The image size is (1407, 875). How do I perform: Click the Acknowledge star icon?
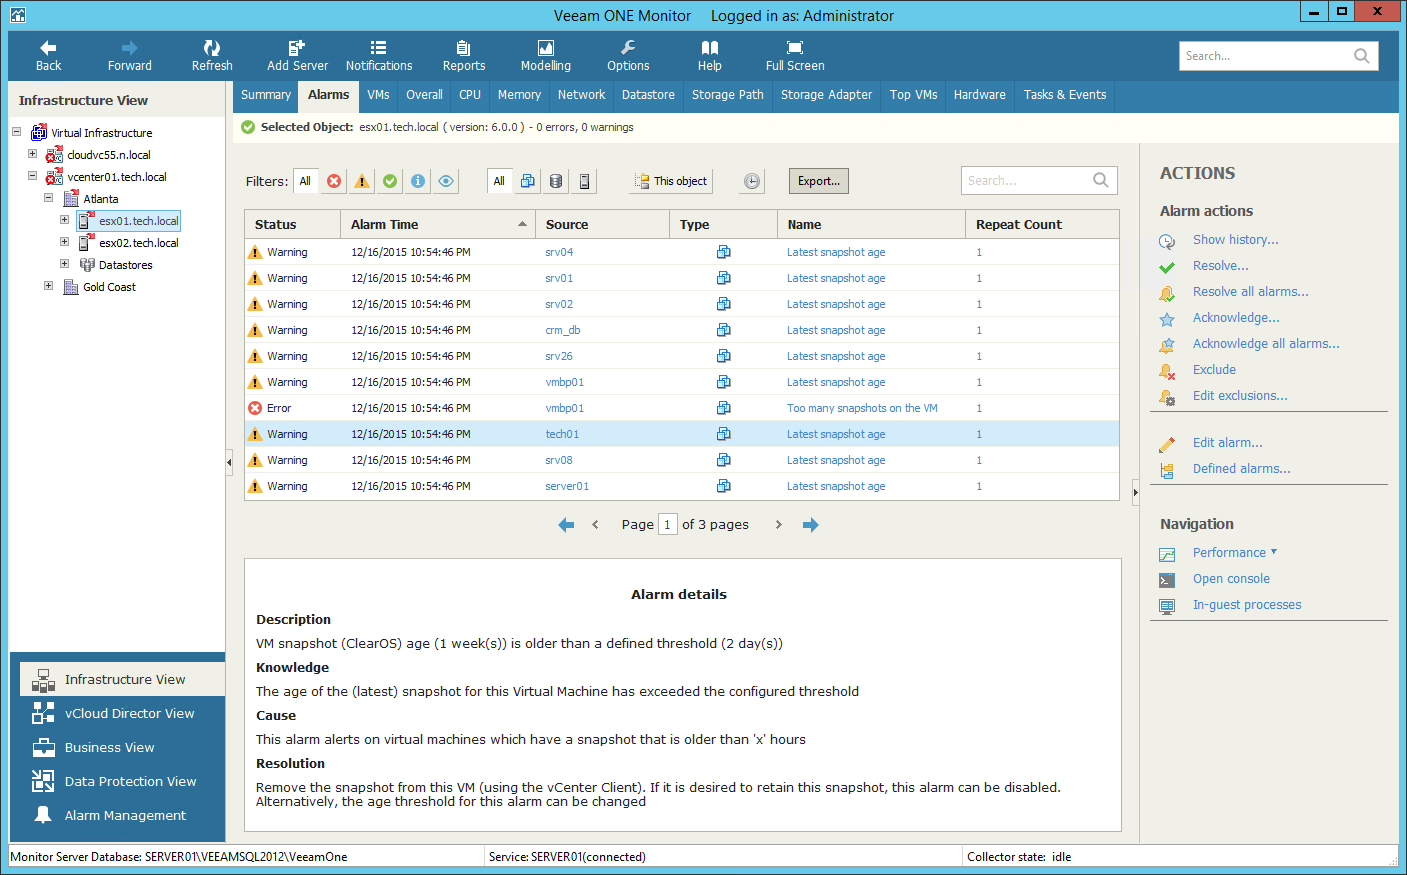coord(1167,319)
